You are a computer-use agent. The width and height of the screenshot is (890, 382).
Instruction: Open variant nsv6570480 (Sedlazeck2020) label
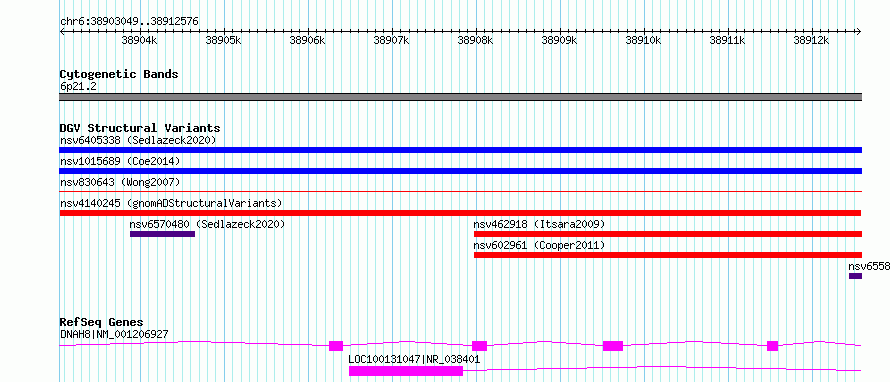click(x=207, y=224)
